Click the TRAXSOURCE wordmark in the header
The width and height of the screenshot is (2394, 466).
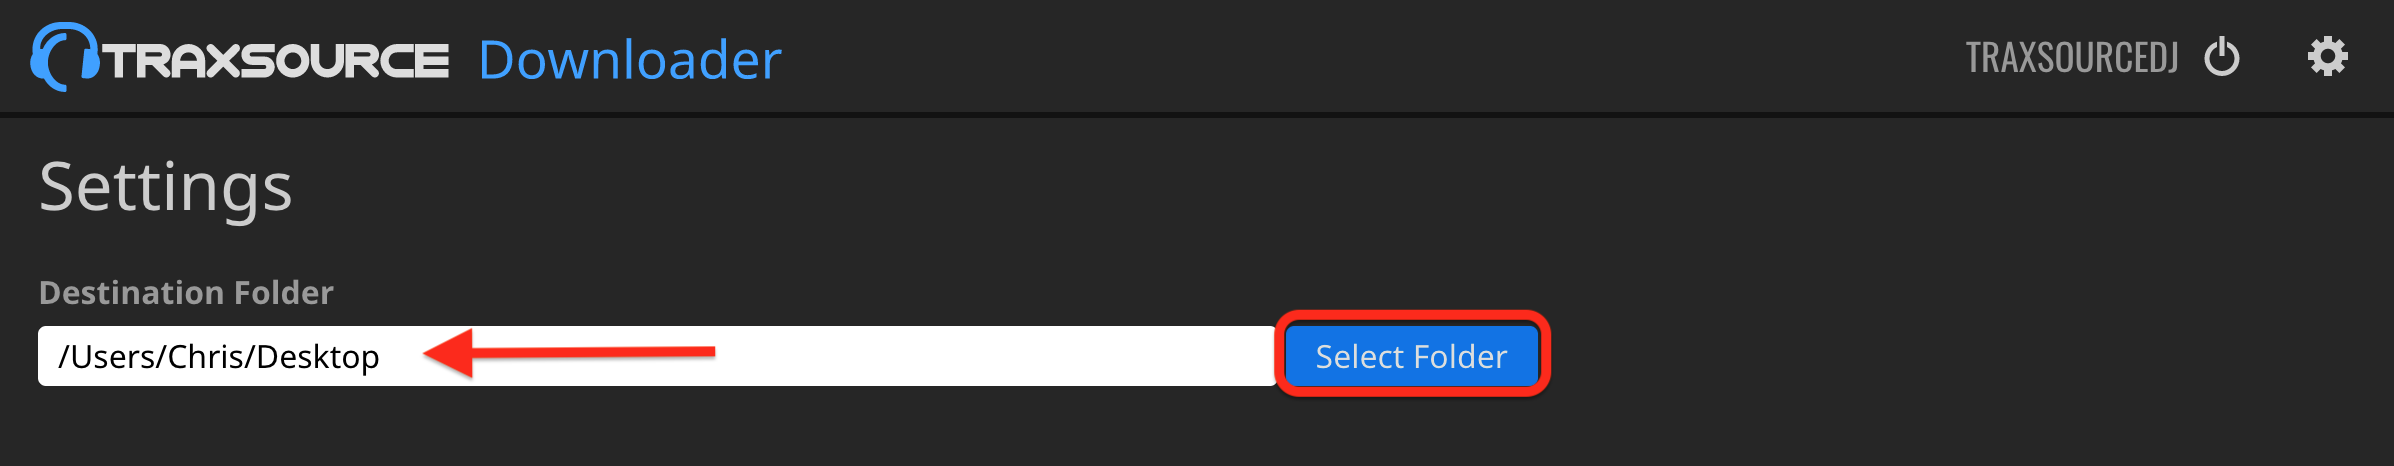pos(279,60)
